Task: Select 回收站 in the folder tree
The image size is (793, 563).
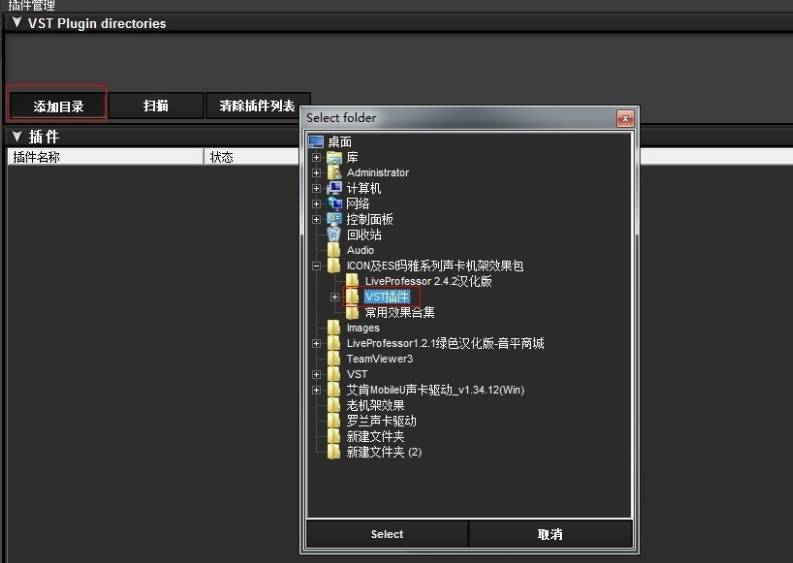Action: pyautogui.click(x=364, y=235)
